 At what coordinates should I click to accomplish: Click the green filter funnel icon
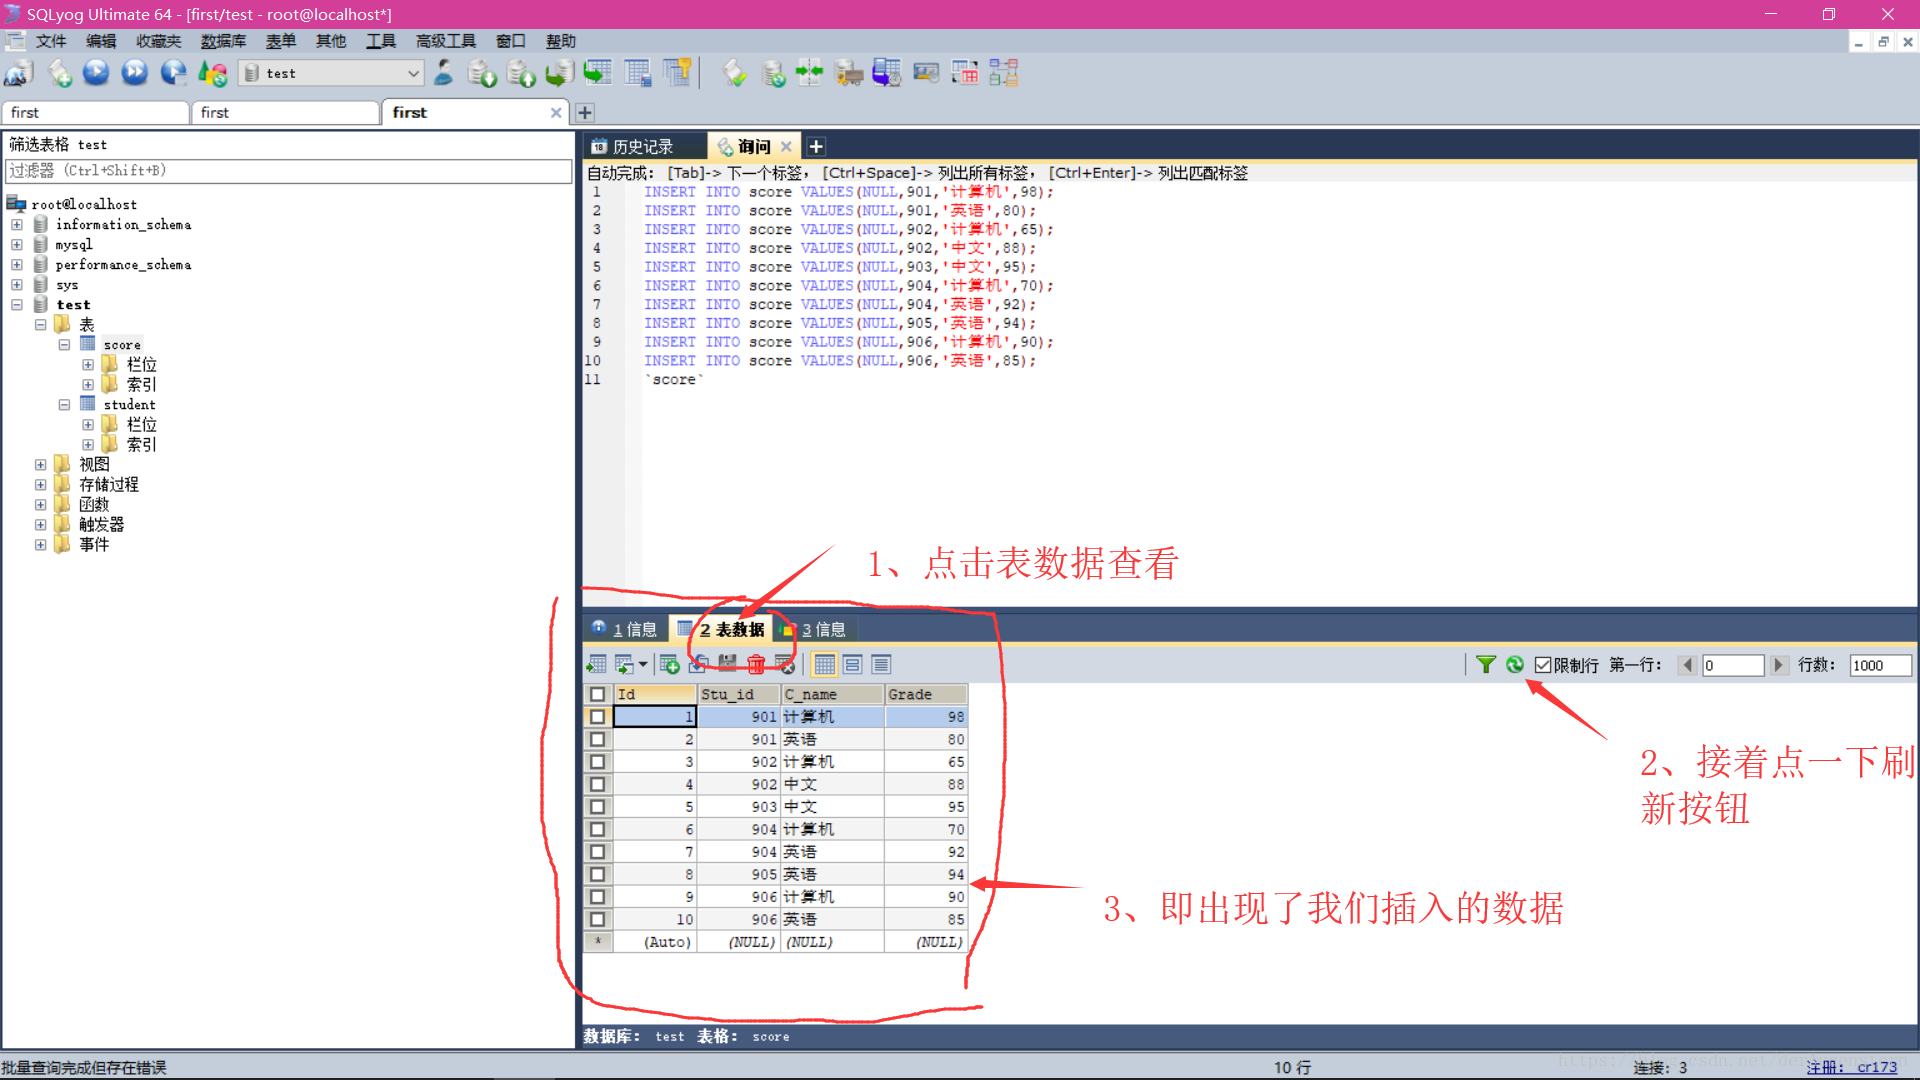click(x=1486, y=665)
